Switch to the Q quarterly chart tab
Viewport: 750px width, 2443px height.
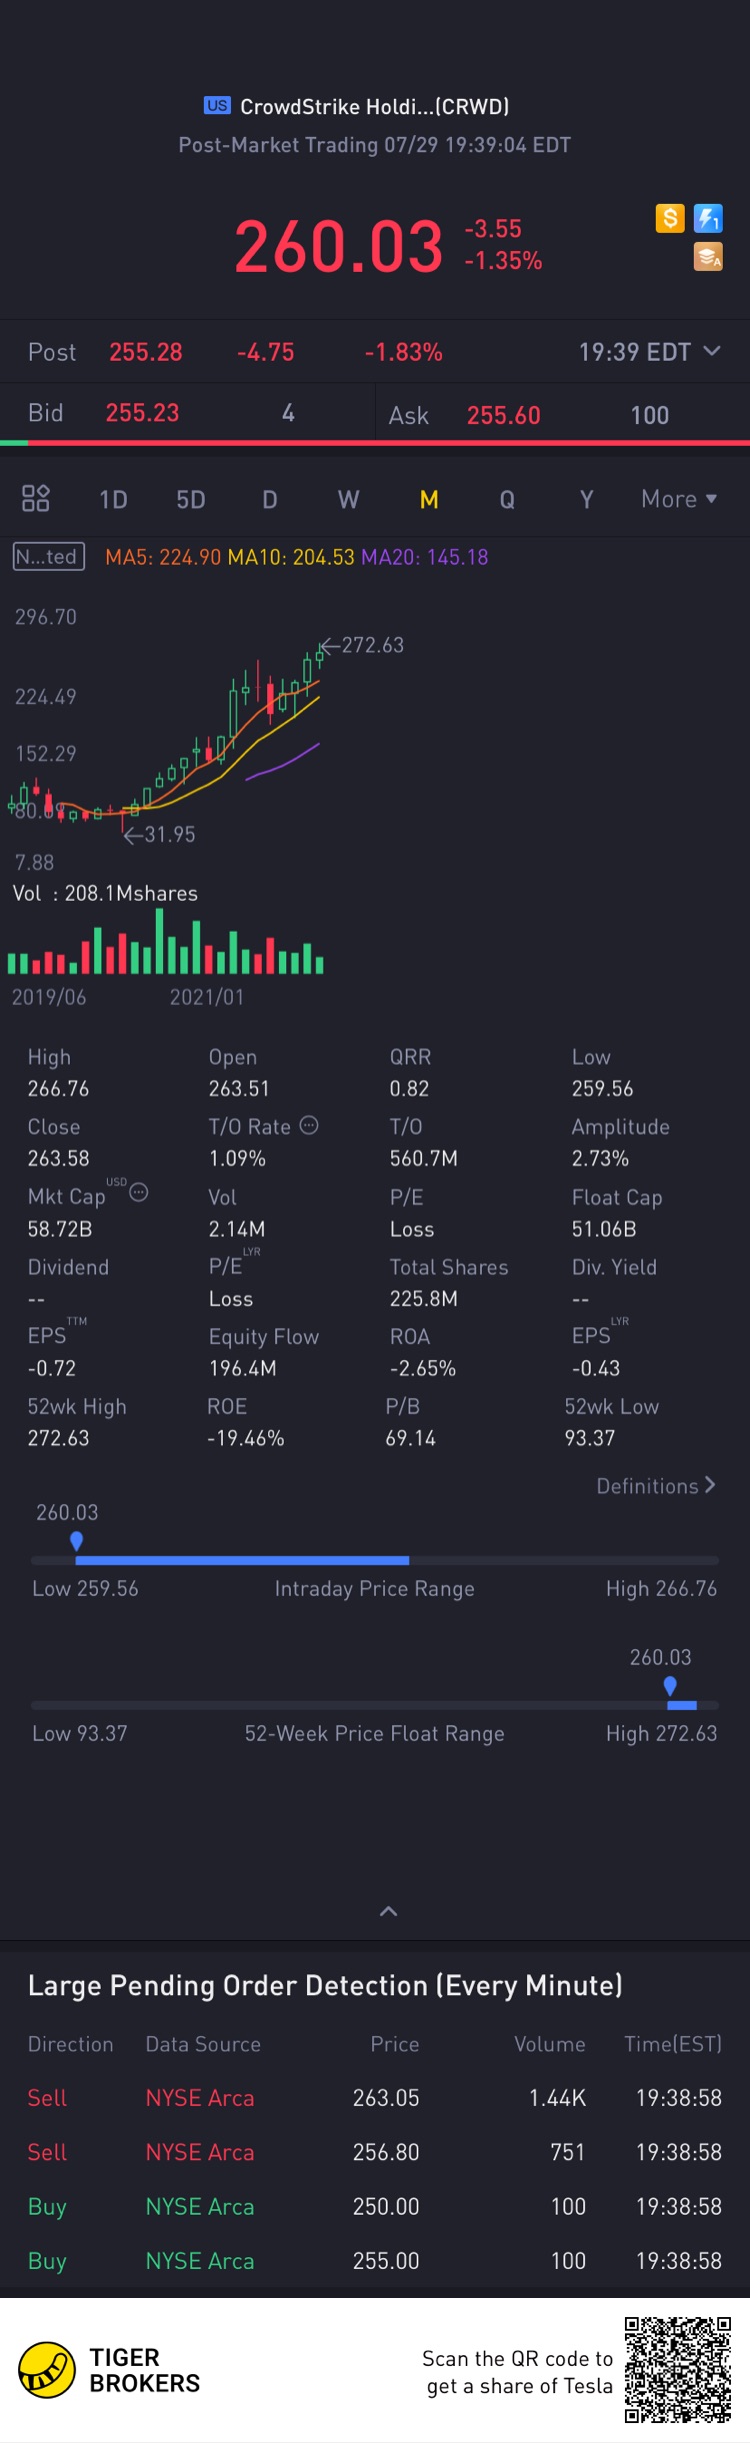[x=507, y=500]
